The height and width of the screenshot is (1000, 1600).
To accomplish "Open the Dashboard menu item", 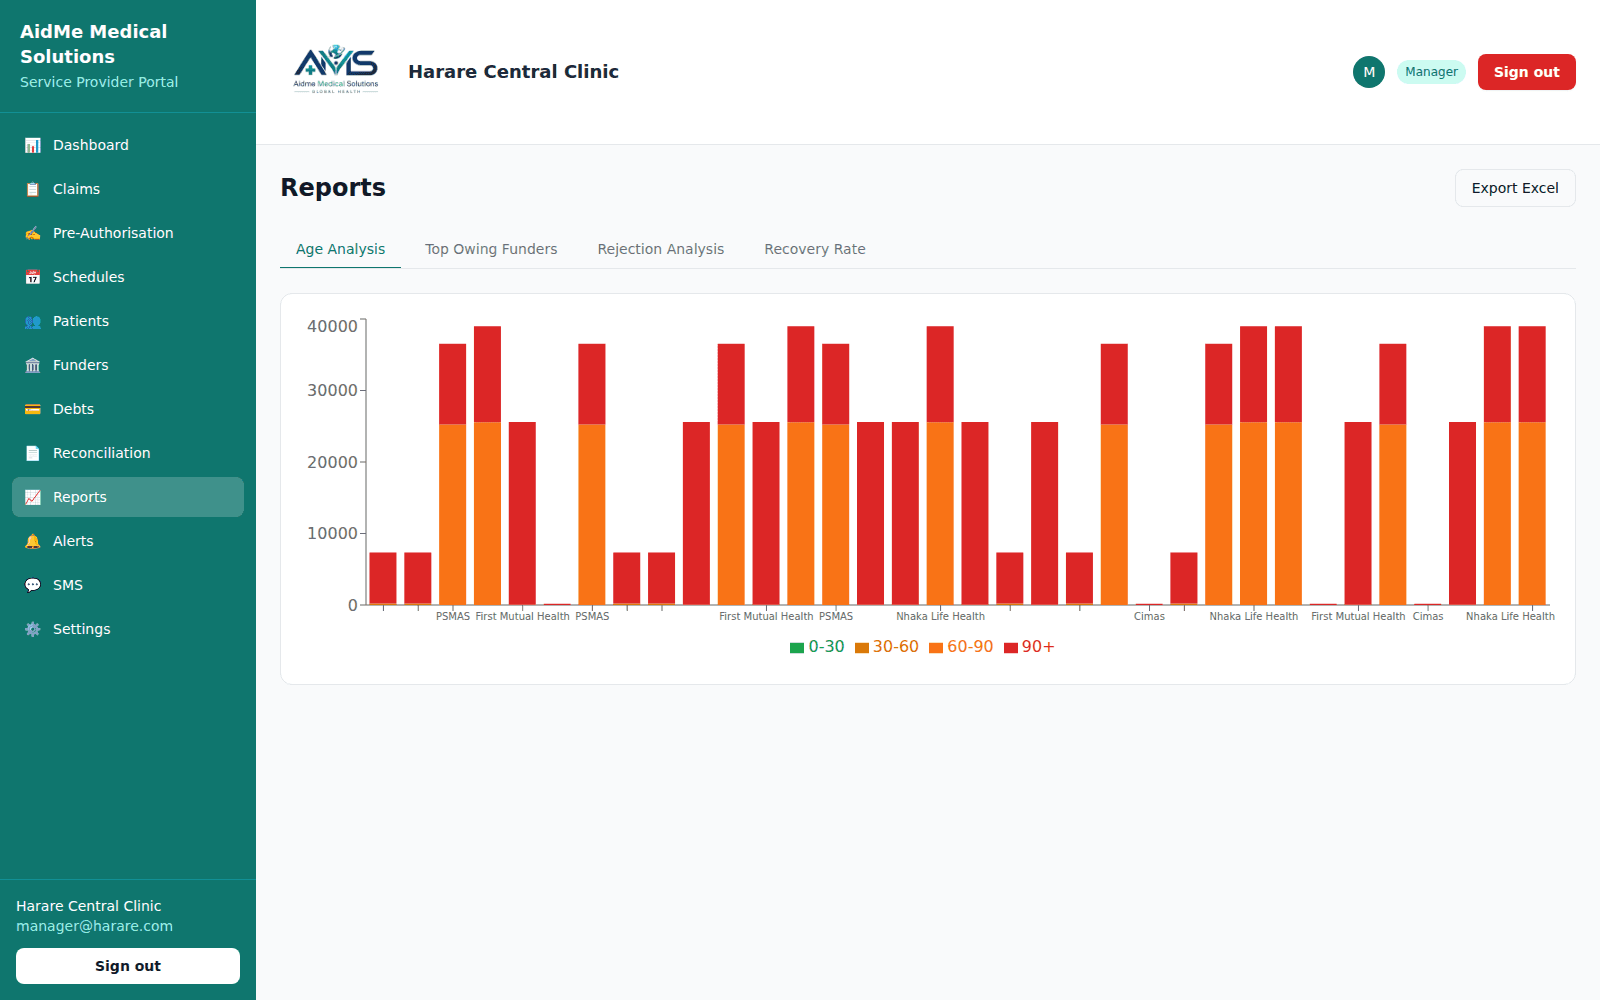I will (128, 145).
